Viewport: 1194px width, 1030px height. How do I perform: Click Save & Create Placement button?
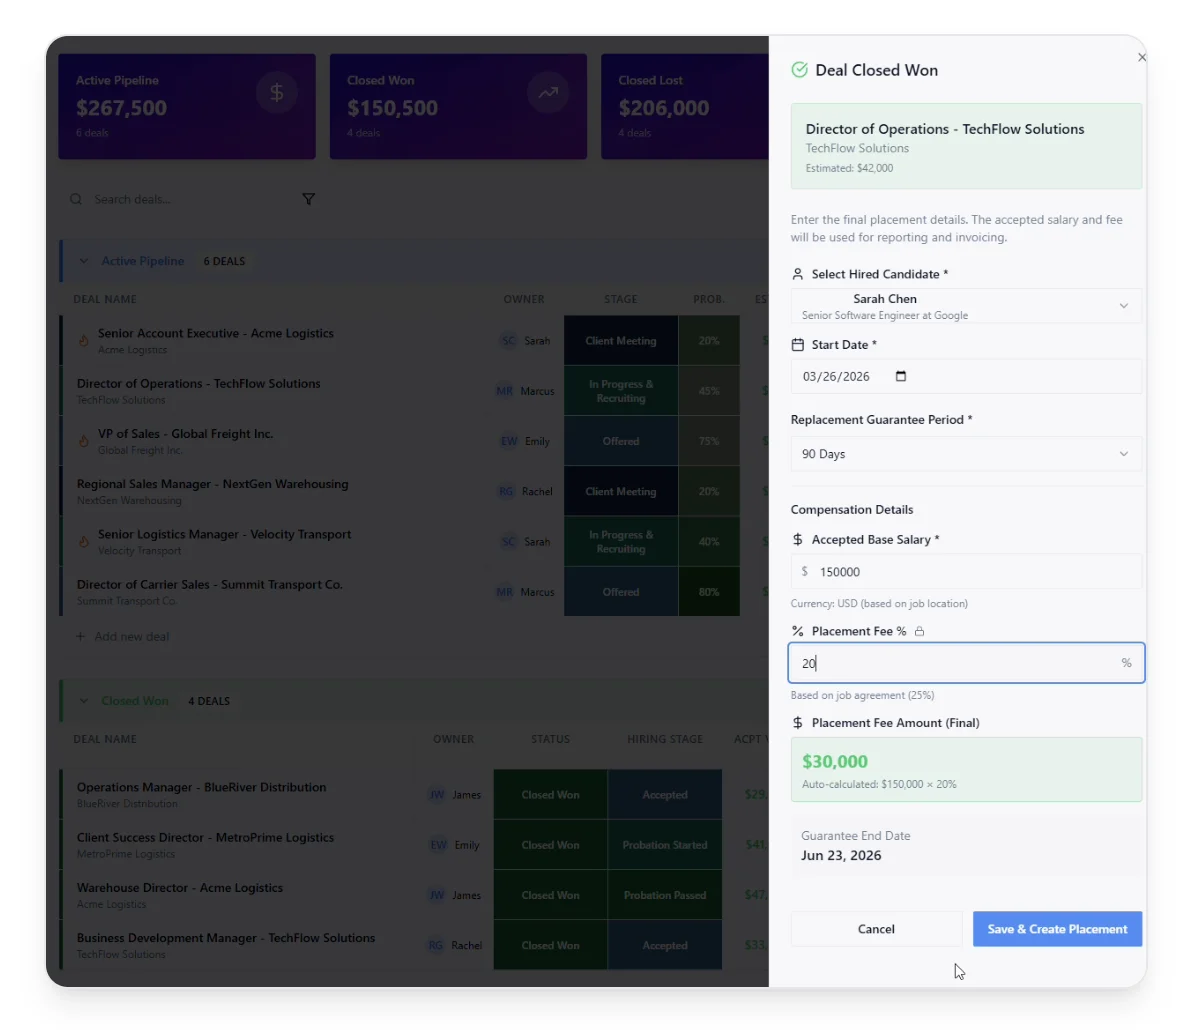tap(1057, 929)
